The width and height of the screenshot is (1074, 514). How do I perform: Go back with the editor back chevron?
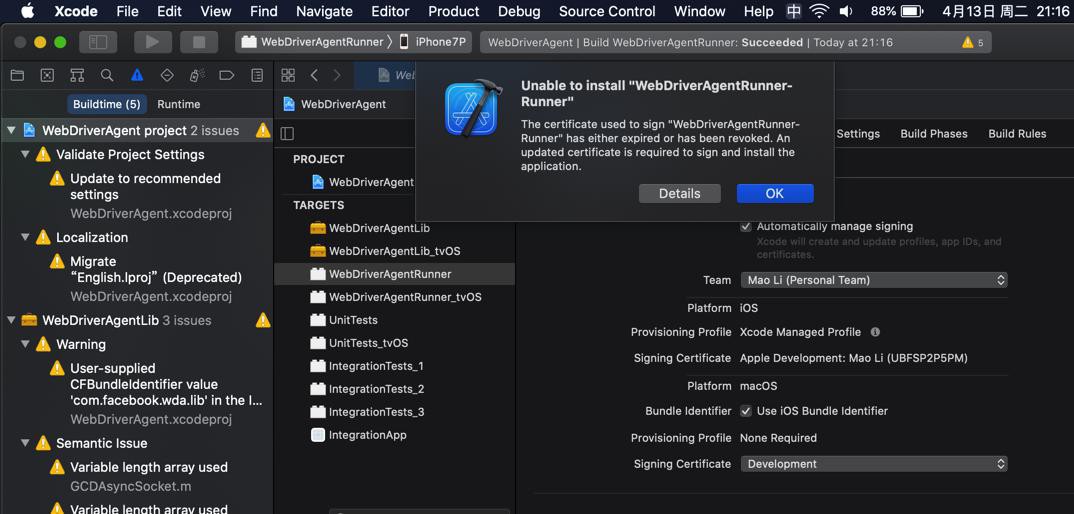tap(314, 75)
